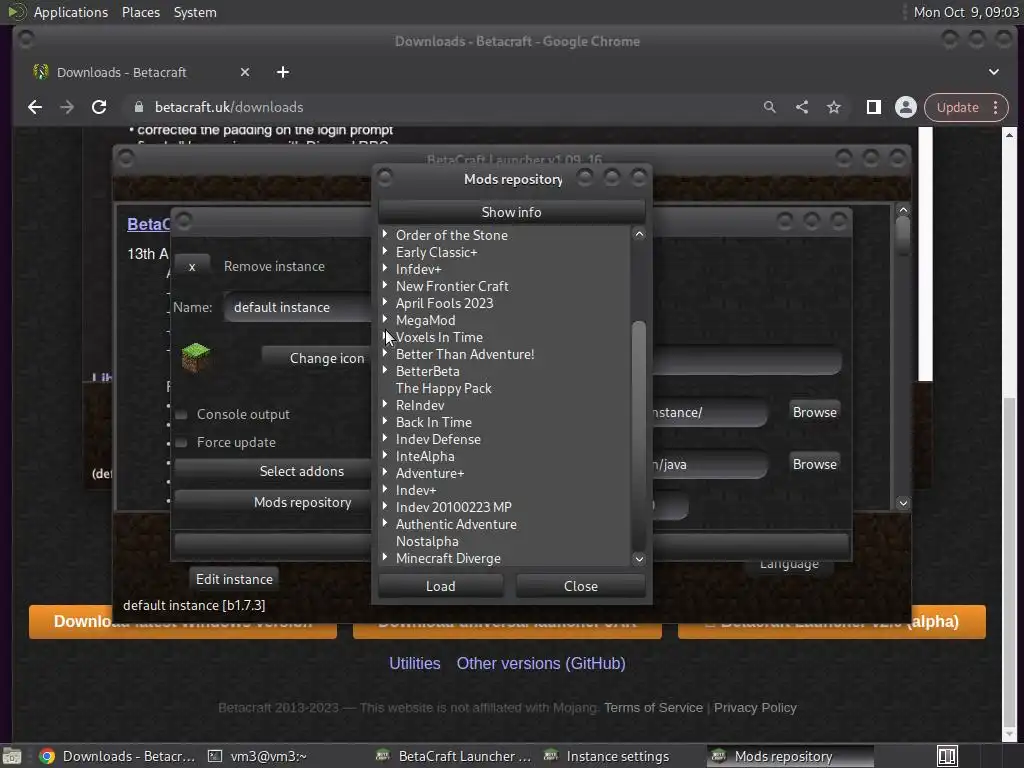Image resolution: width=1024 pixels, height=768 pixels.
Task: Click the Update button in Chrome
Action: [x=957, y=107]
